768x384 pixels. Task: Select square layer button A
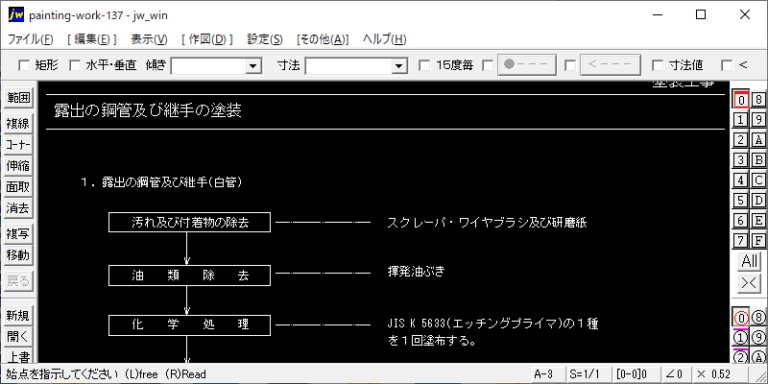point(759,140)
